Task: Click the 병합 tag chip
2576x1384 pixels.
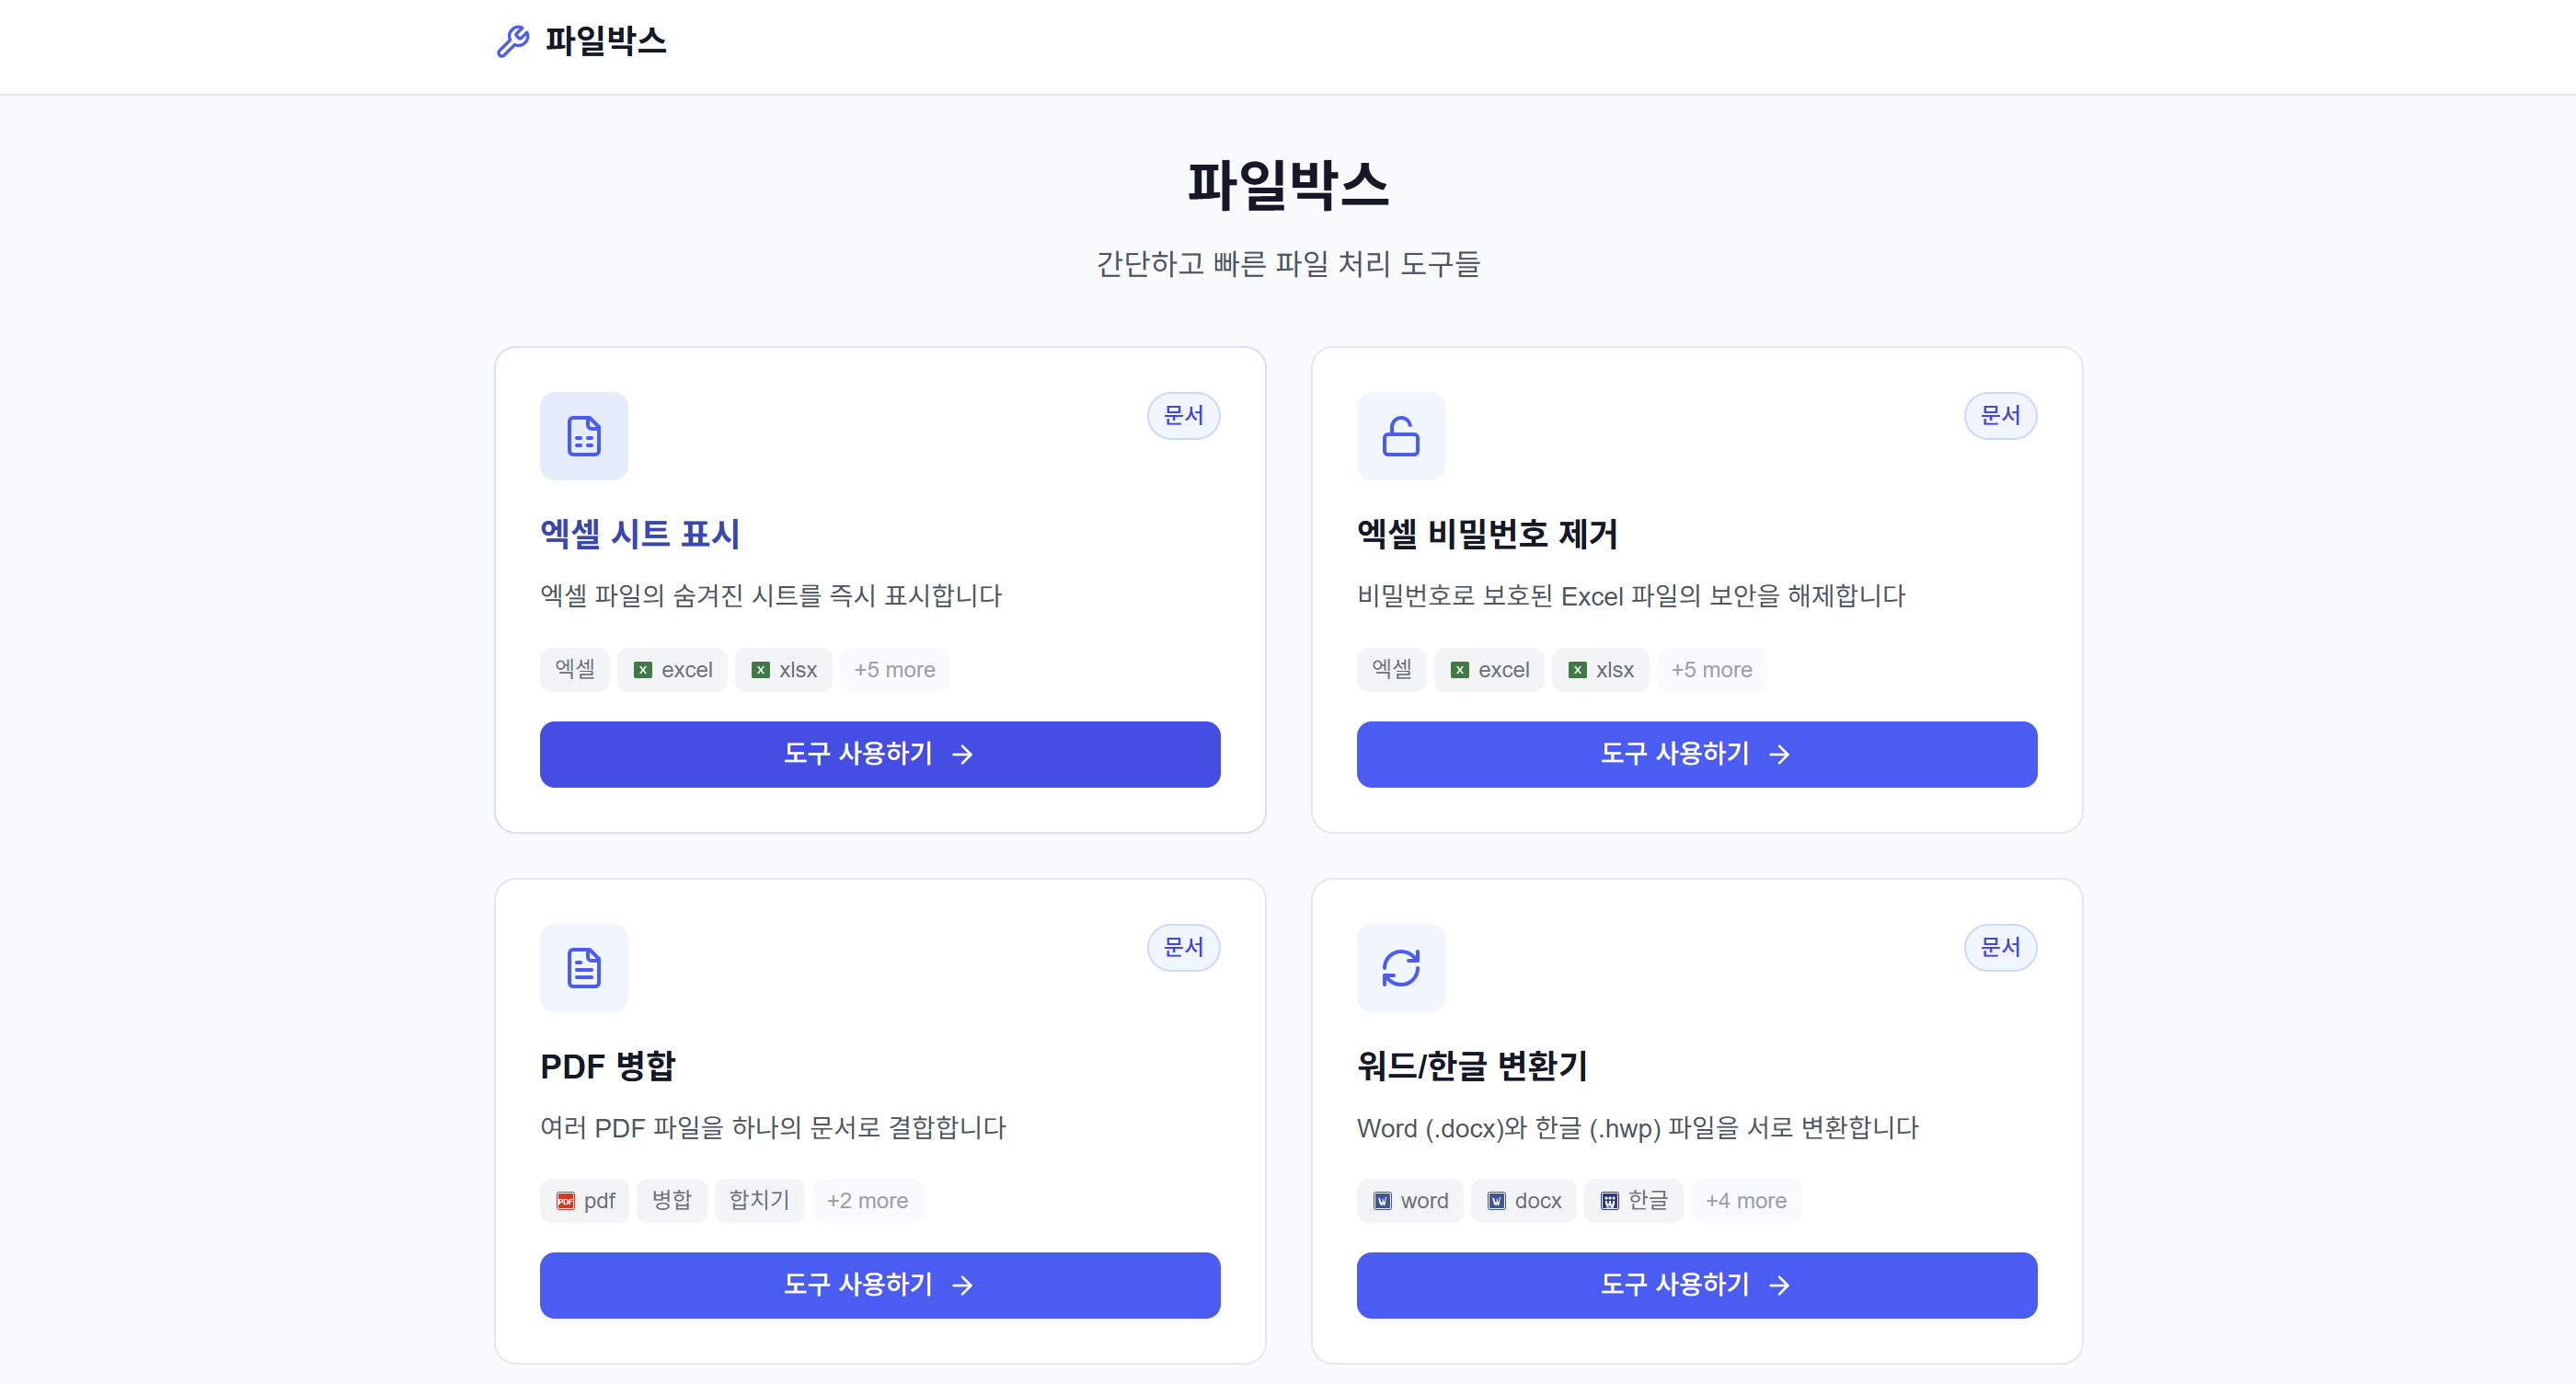Action: tap(672, 1201)
